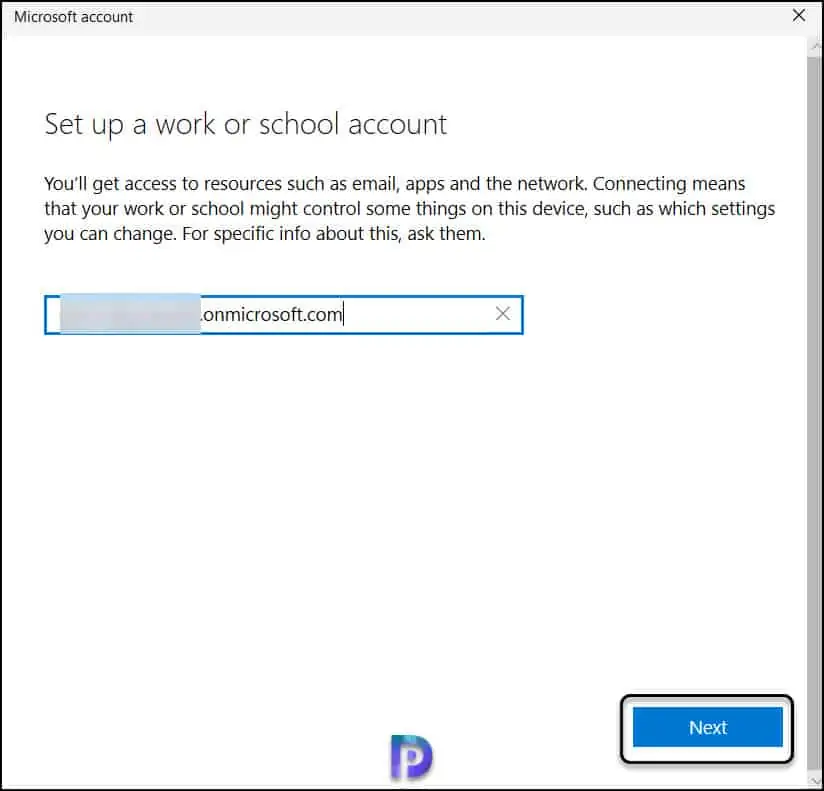Click the Next button
Screen dimensions: 824x791
point(707,727)
